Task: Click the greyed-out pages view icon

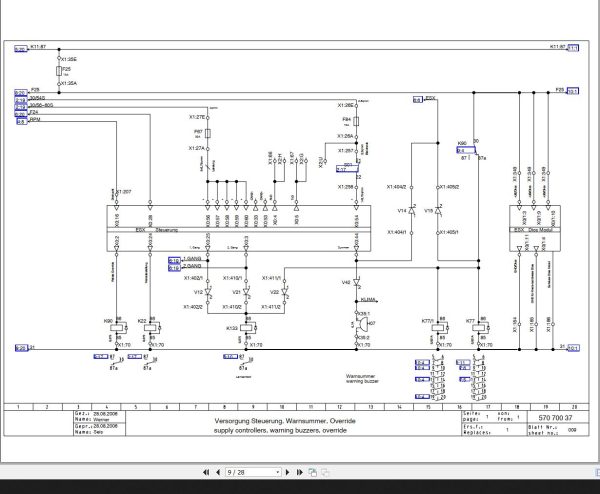Action: click(x=325, y=472)
